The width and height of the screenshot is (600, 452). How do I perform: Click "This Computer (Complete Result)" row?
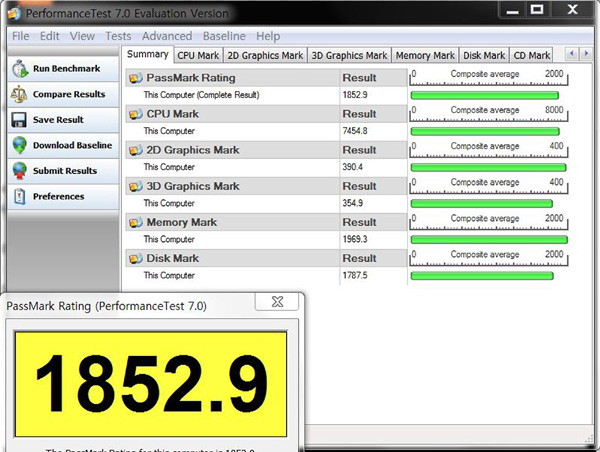pos(266,95)
